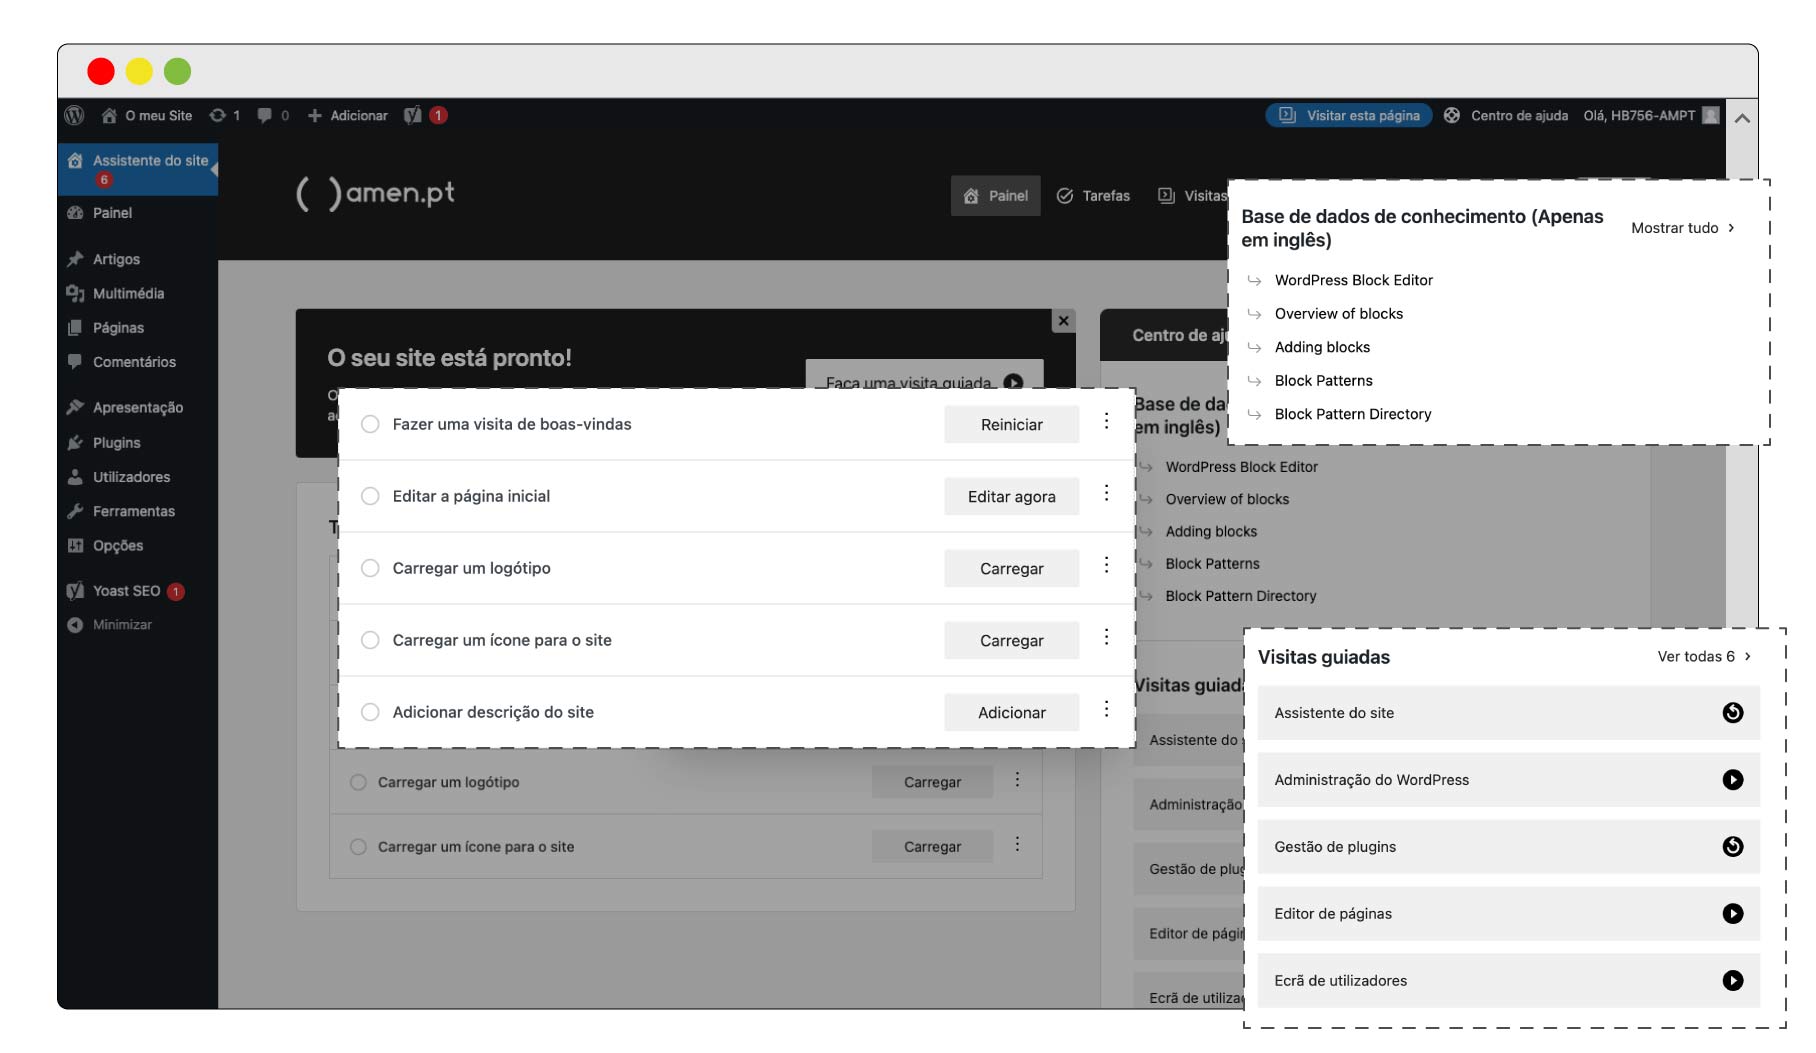Screen dimensions: 1816x1053
Task: Play the Ecrã de utilizadores tour
Action: pyautogui.click(x=1733, y=981)
